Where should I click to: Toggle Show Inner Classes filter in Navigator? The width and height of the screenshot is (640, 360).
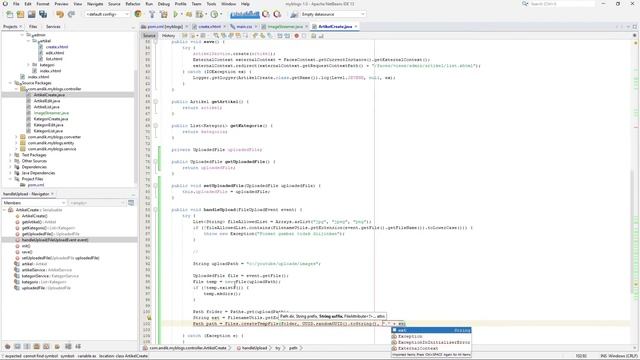point(46,347)
